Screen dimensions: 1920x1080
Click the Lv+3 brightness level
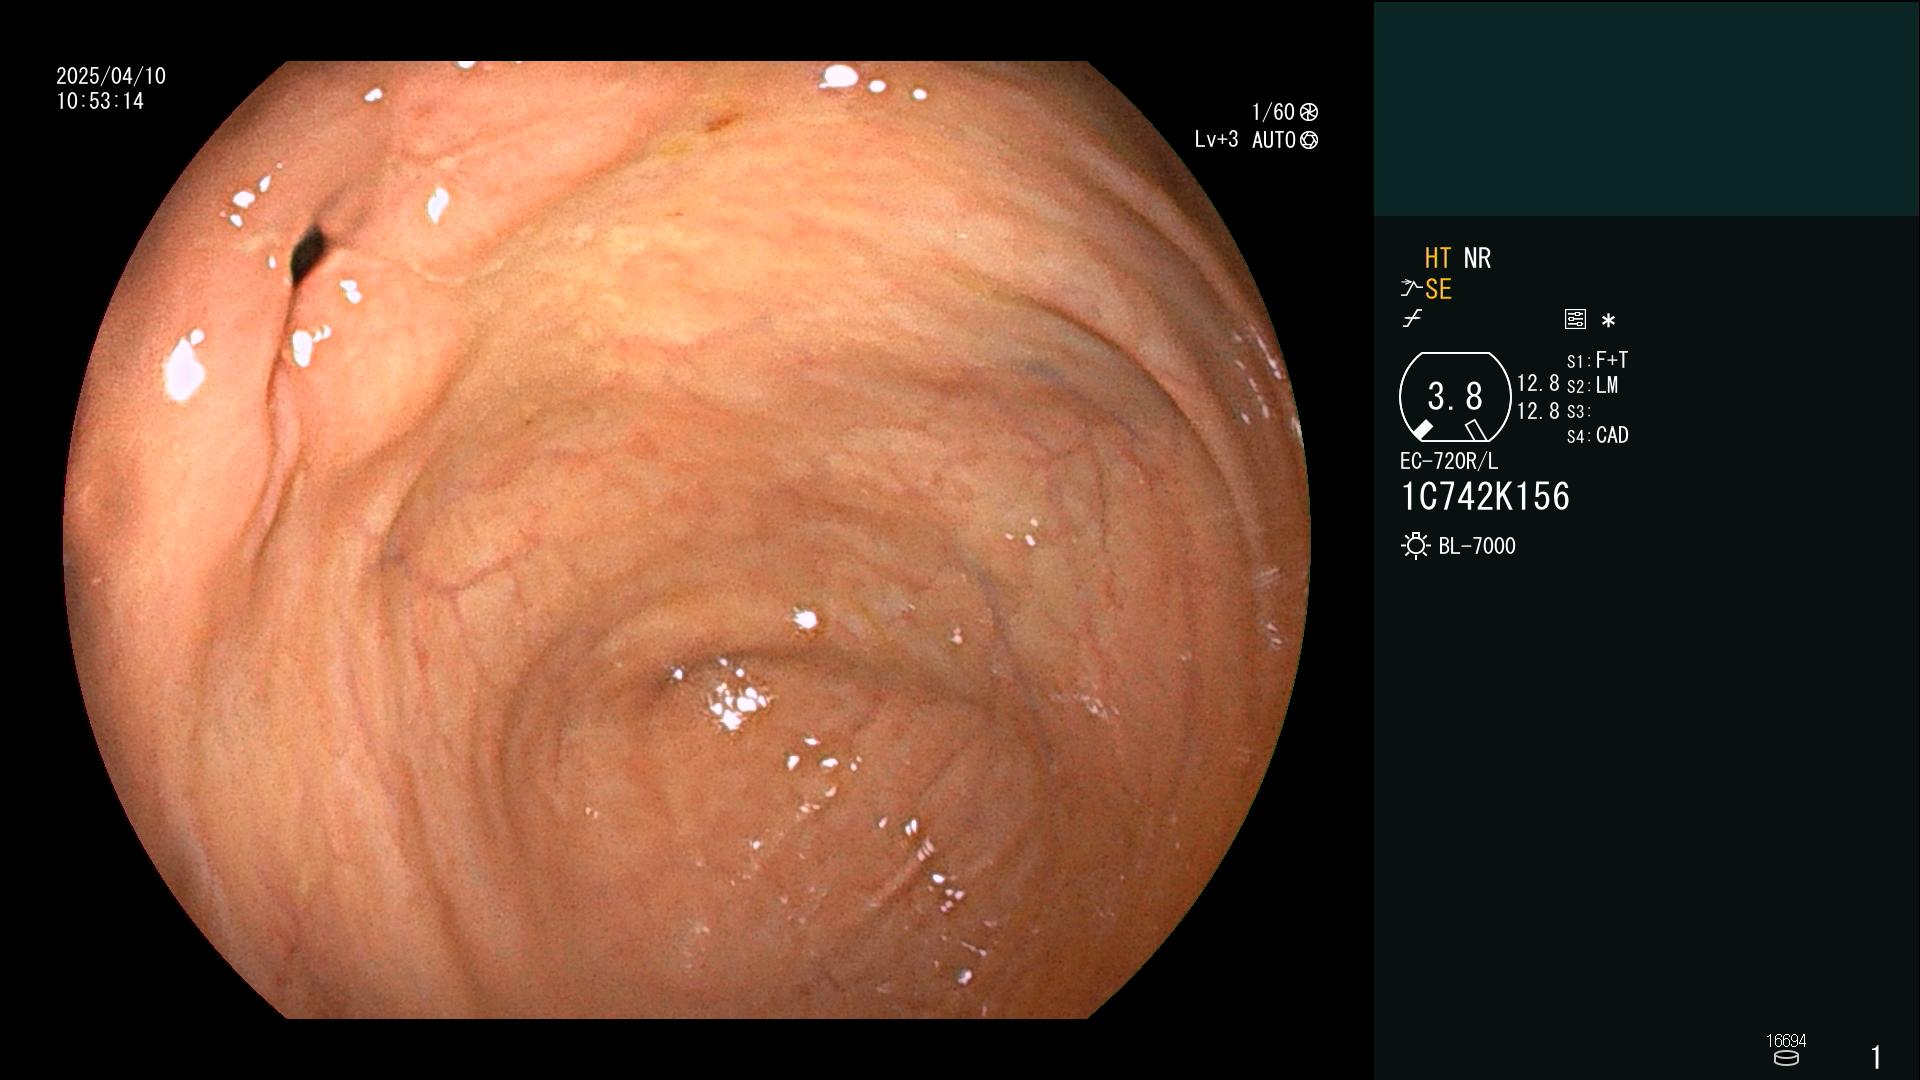1216,140
